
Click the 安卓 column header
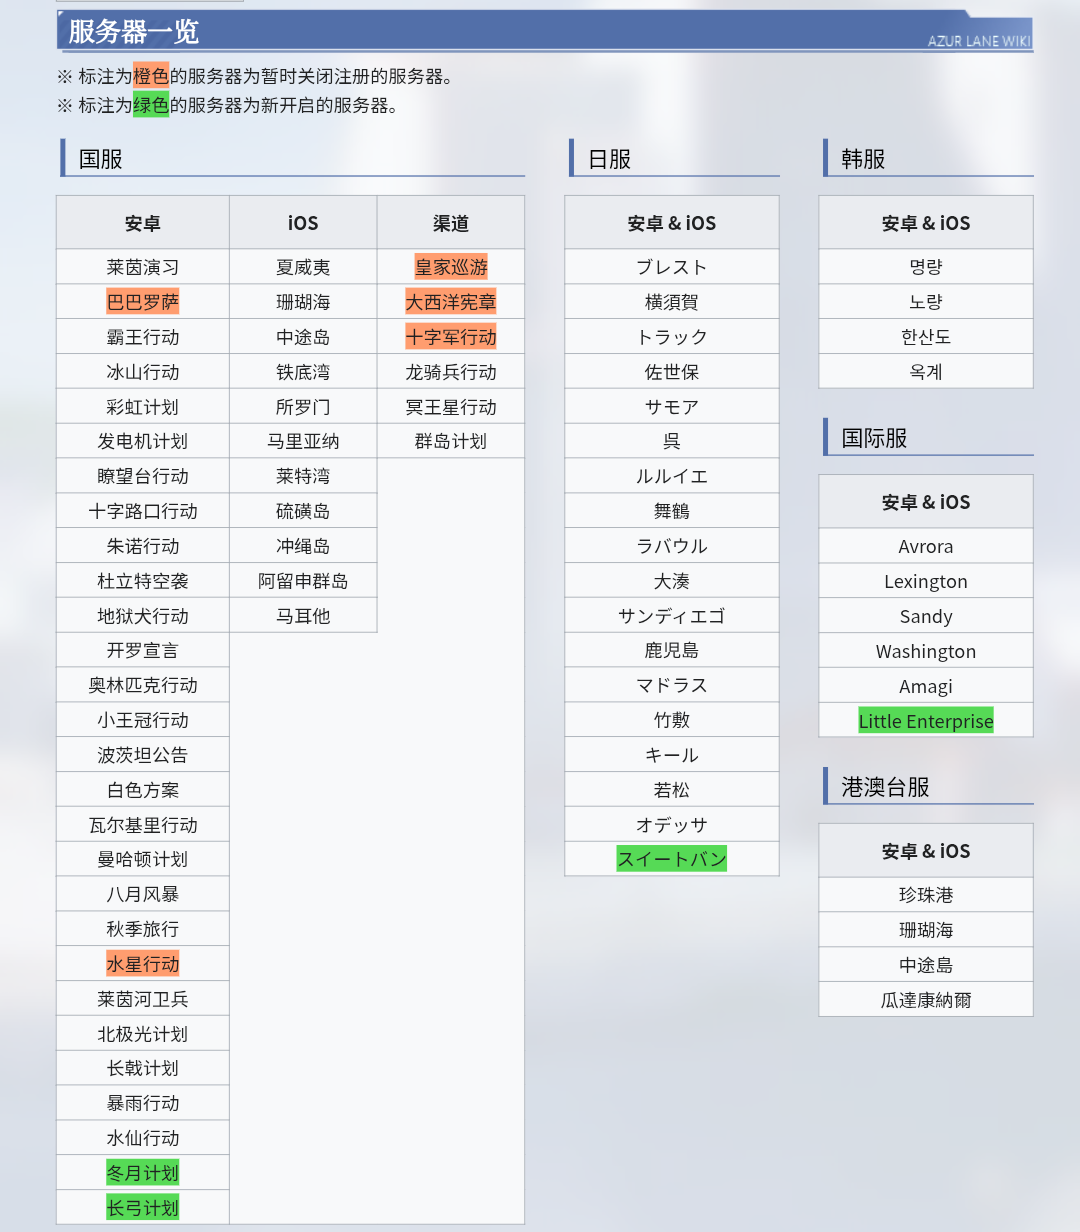(x=143, y=223)
